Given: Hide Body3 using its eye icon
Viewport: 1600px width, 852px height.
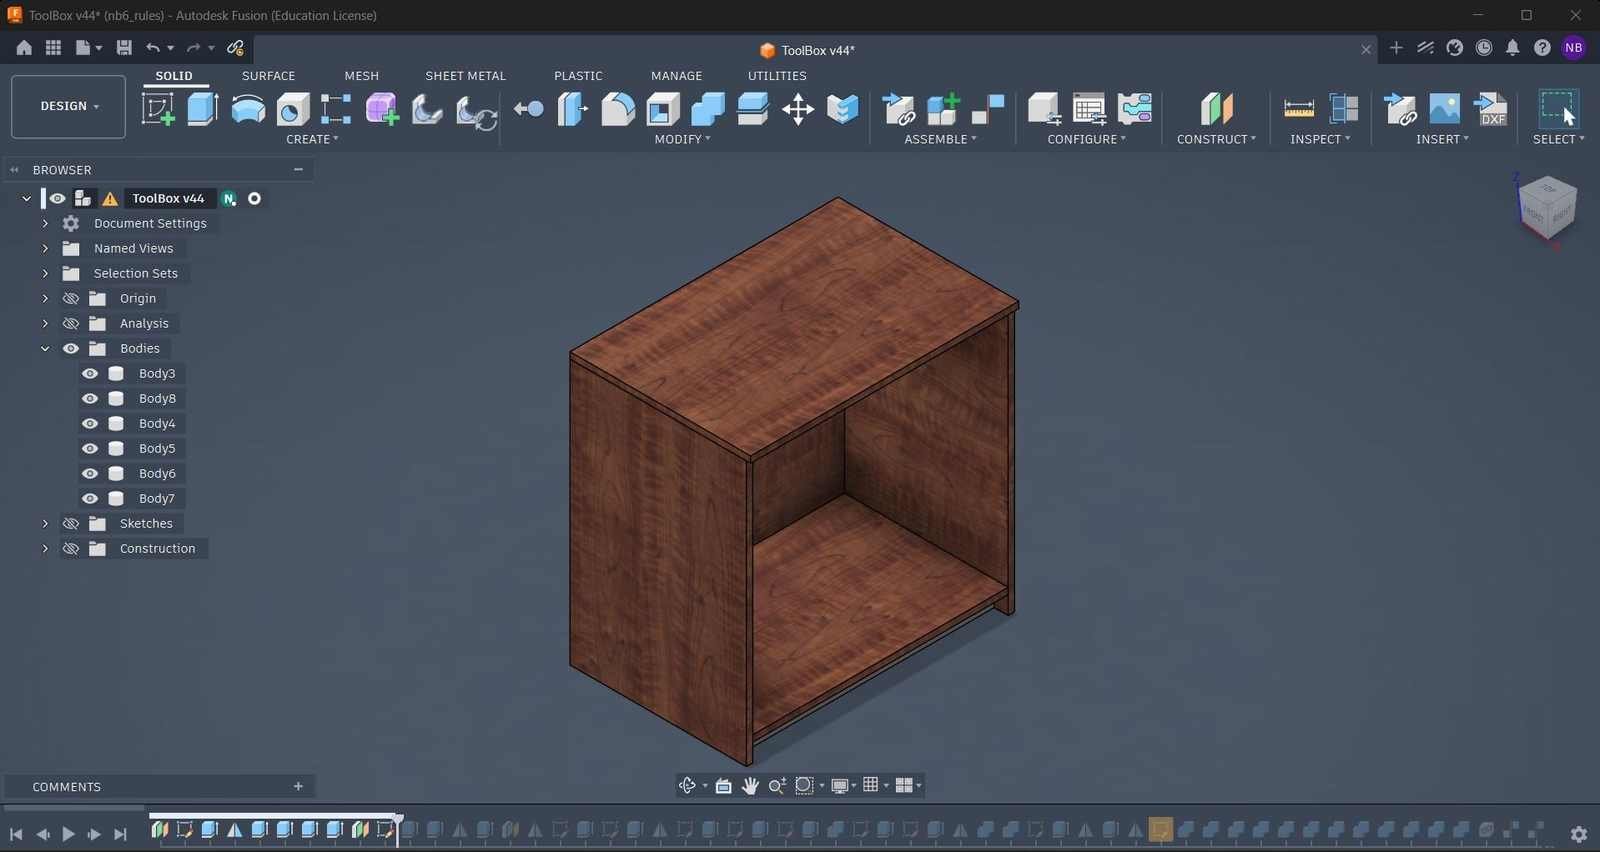Looking at the screenshot, I should [90, 373].
